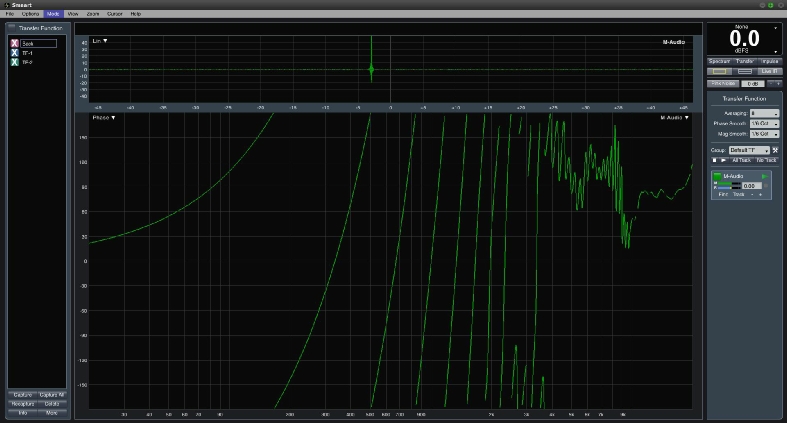Open the Mode menu
This screenshot has height=423, width=787.
point(53,14)
